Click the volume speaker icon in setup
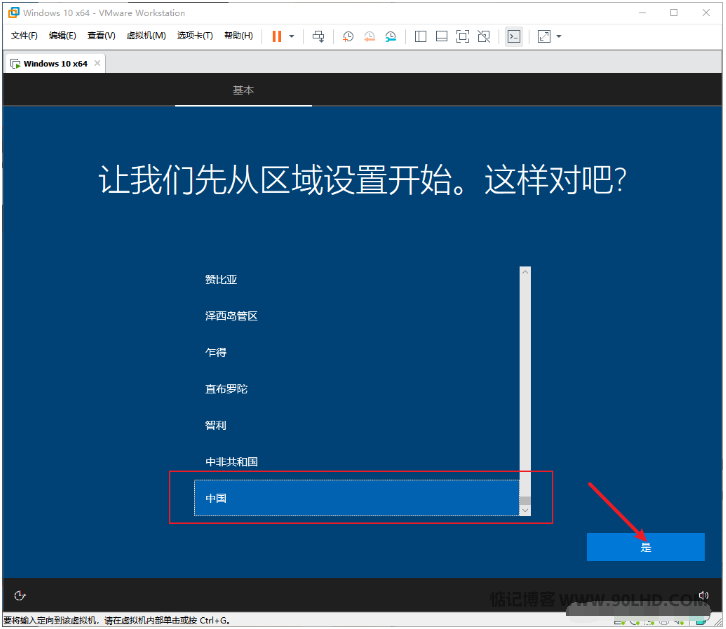Viewport: 726px width, 629px height. (x=704, y=595)
